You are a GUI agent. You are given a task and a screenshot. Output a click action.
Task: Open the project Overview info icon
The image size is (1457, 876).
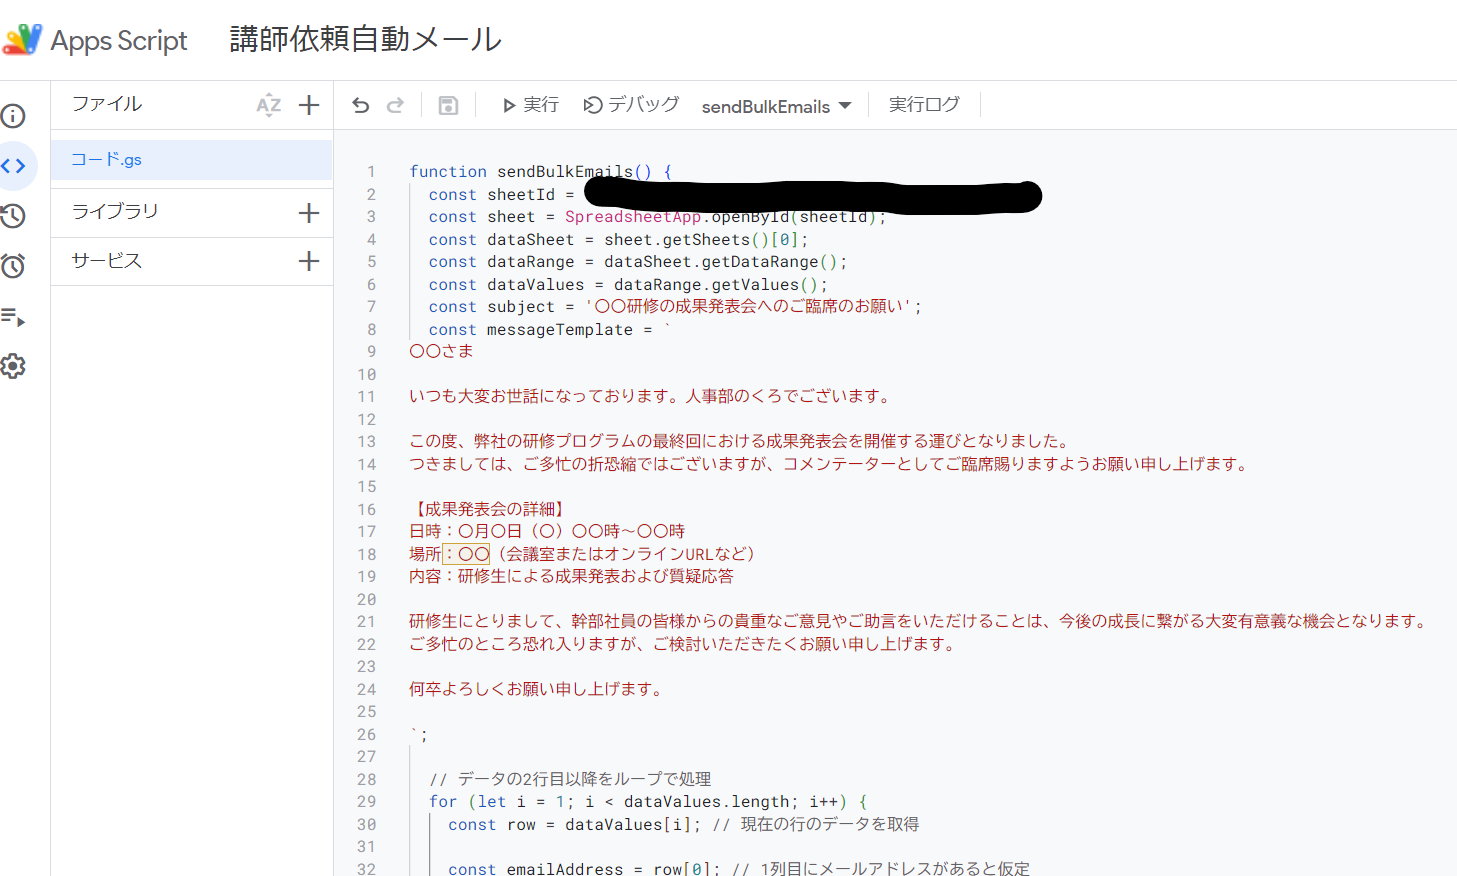point(13,116)
